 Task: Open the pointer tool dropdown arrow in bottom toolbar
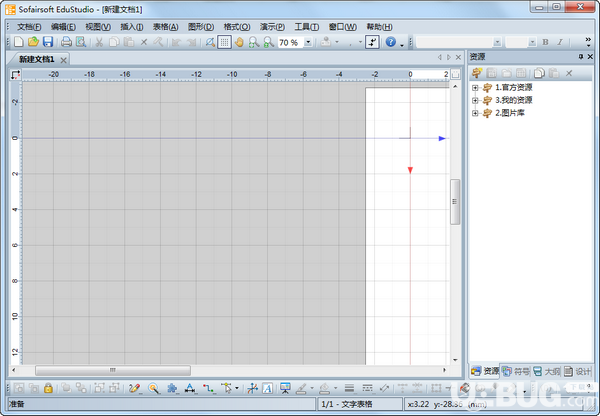click(x=237, y=388)
